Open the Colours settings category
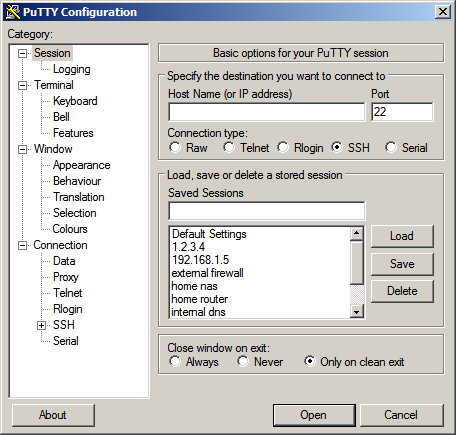Viewport: 456px width, 435px height. [x=70, y=229]
